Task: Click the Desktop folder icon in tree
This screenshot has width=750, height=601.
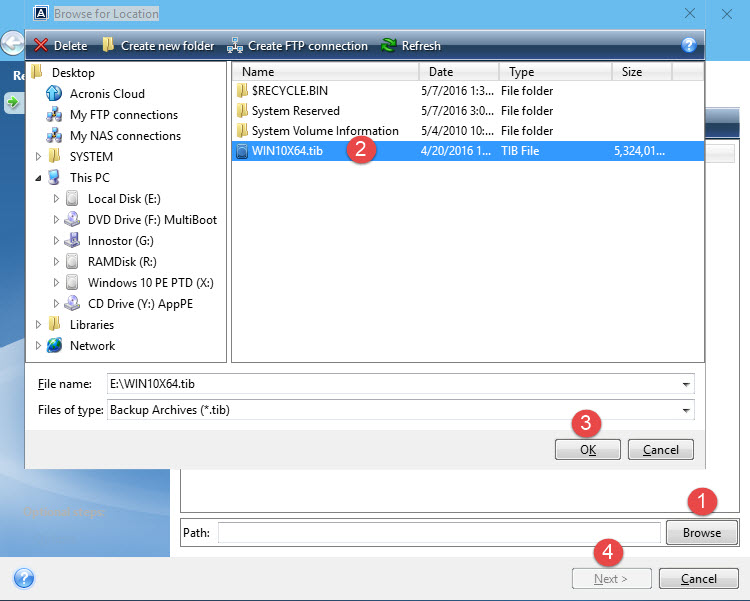Action: click(37, 72)
